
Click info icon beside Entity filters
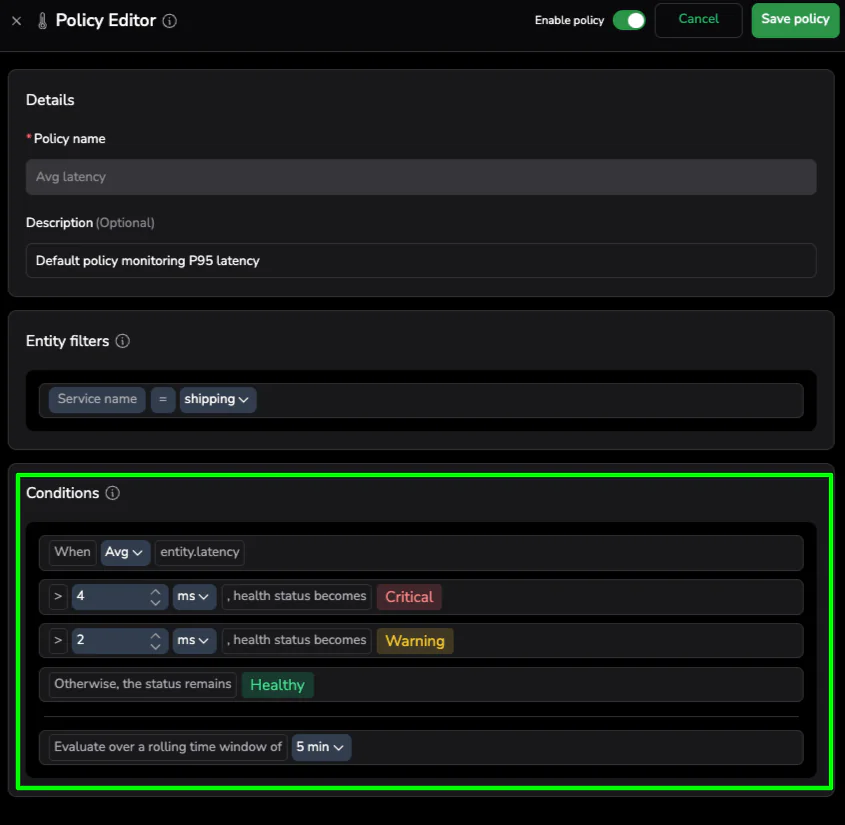click(x=123, y=341)
